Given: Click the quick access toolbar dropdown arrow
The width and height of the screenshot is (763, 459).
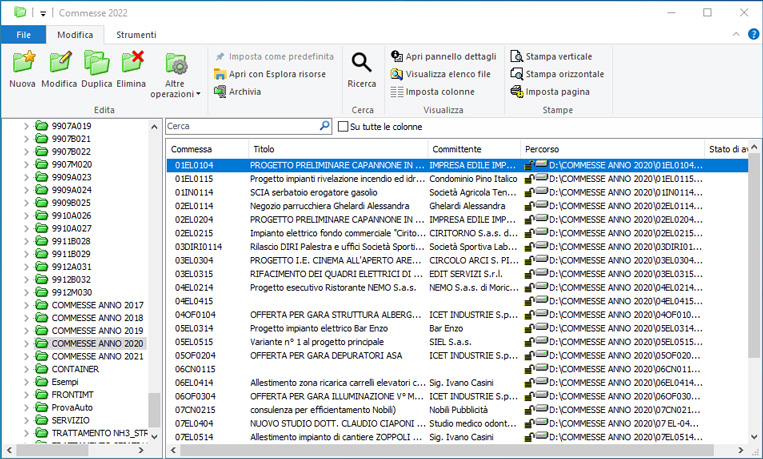Looking at the screenshot, I should (43, 14).
